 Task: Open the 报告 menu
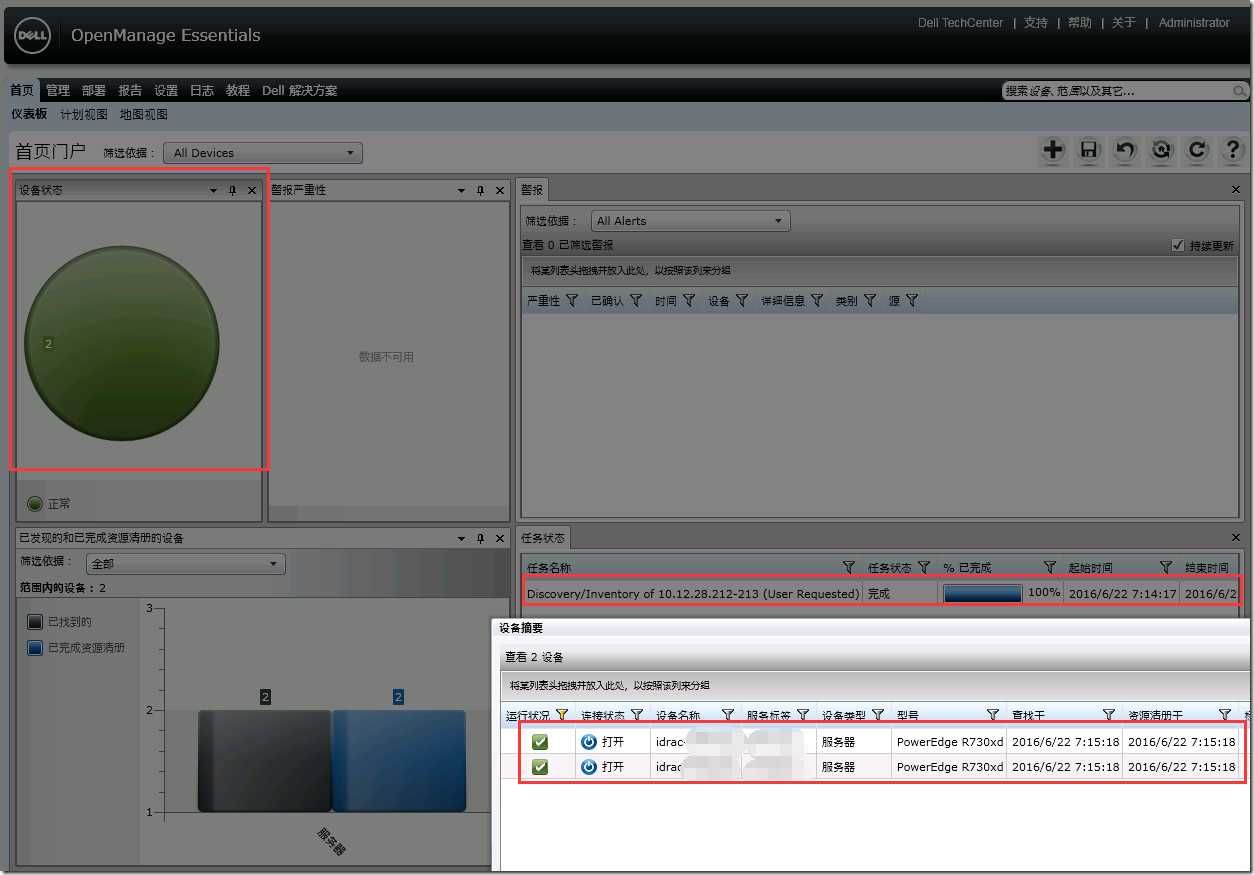coord(130,90)
